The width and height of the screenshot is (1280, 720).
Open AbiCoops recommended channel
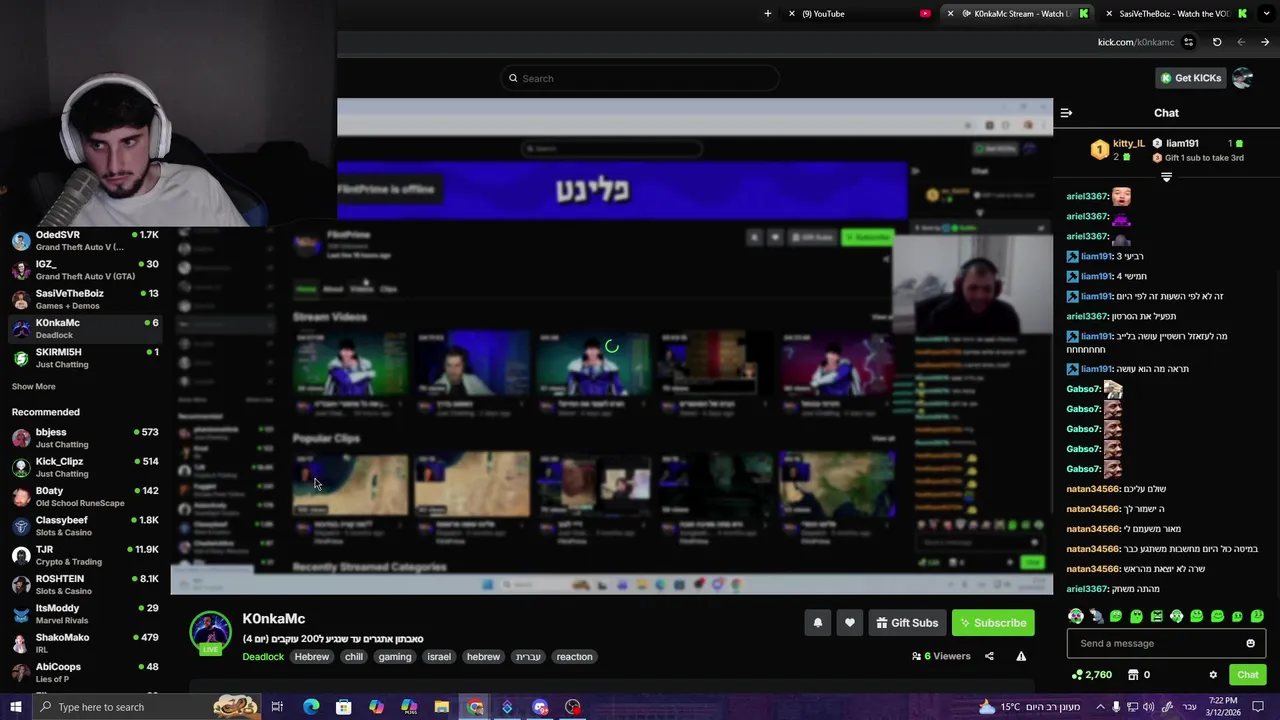click(x=85, y=672)
